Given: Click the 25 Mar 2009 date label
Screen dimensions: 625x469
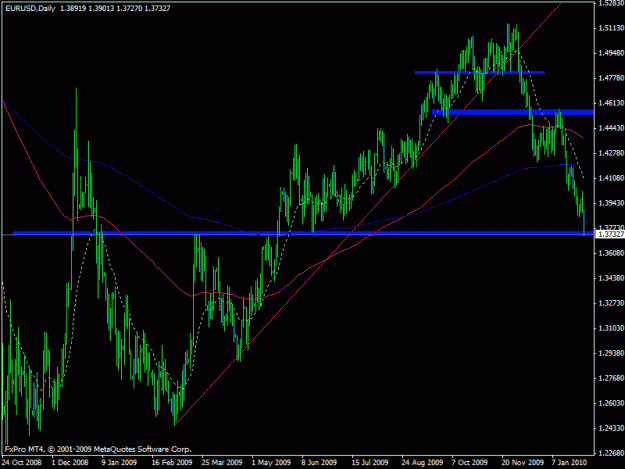Looking at the screenshot, I should 222,463.
